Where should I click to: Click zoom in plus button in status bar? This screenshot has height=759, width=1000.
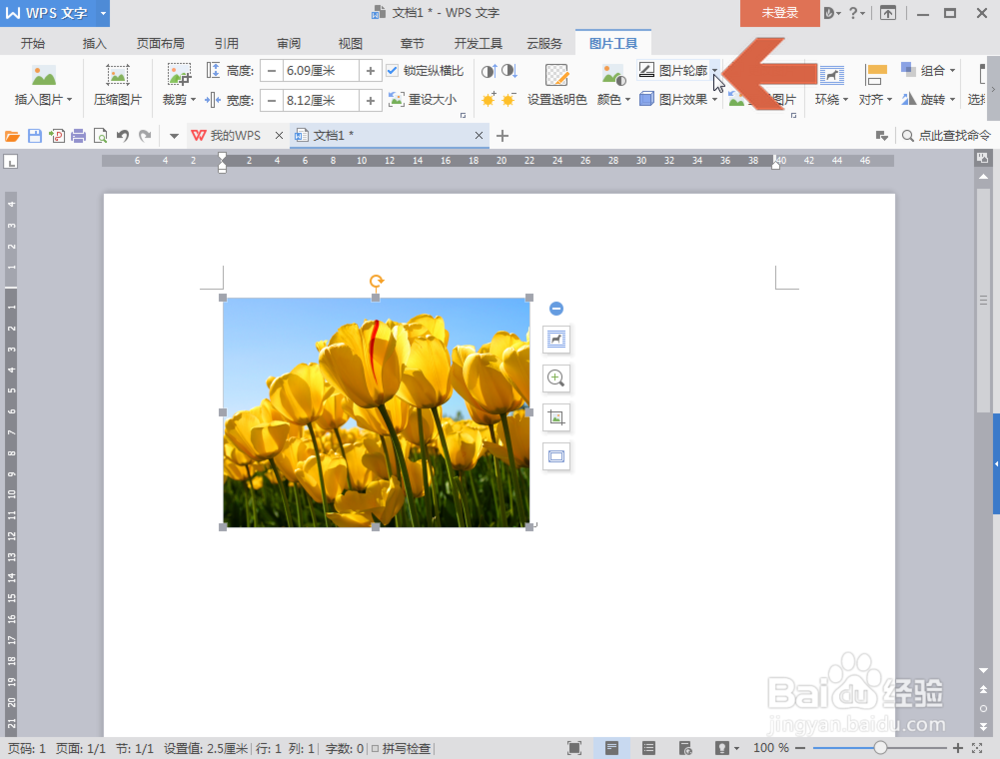(x=958, y=748)
